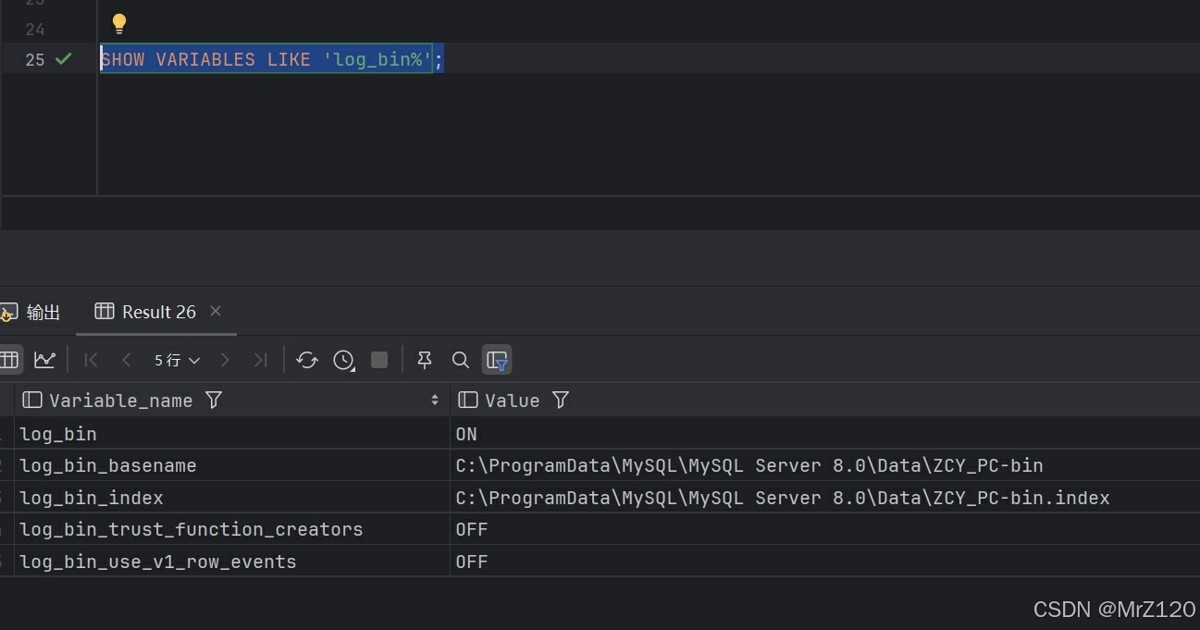Switch to the 输出 tab
This screenshot has height=630, width=1200.
point(42,312)
